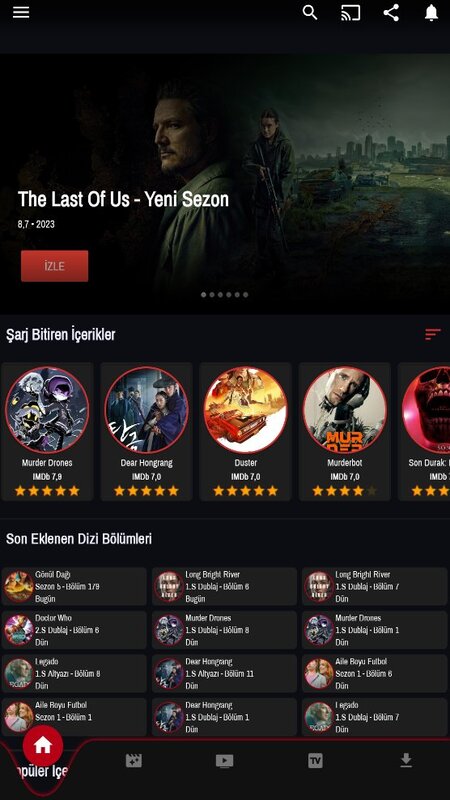This screenshot has height=800, width=450.
Task: Tap the share icon in top bar
Action: 391,13
